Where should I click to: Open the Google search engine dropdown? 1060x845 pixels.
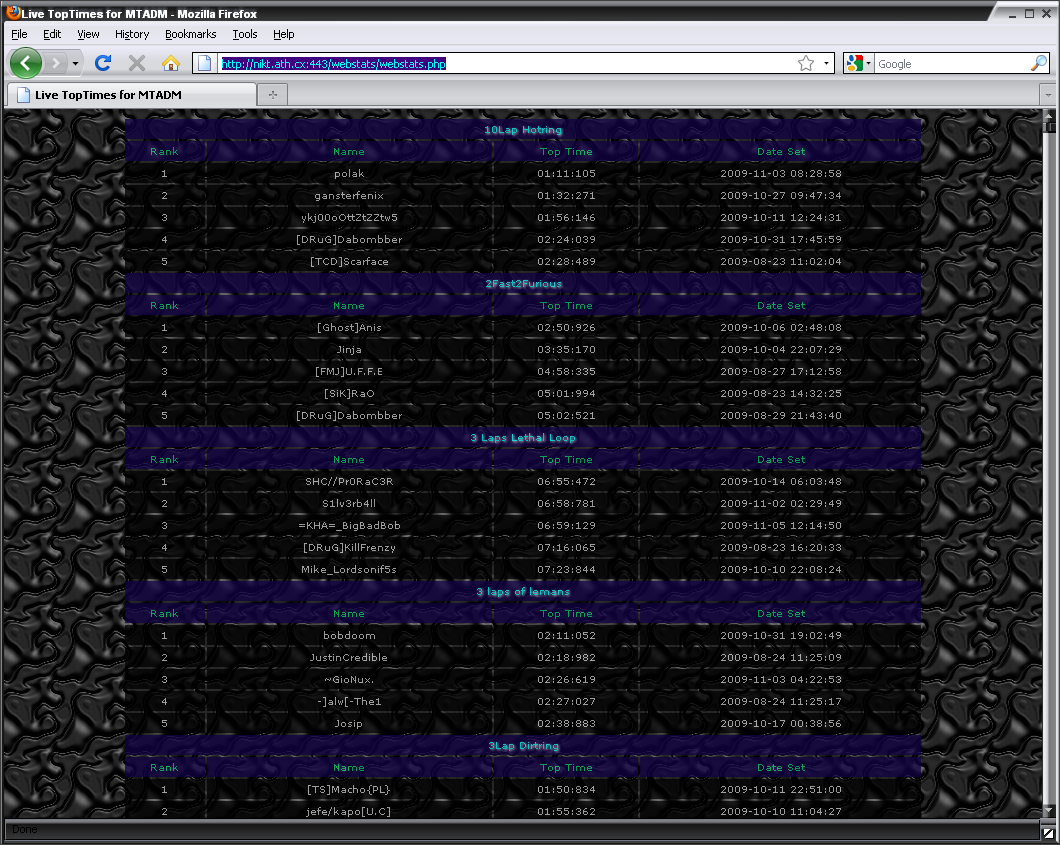(x=859, y=64)
